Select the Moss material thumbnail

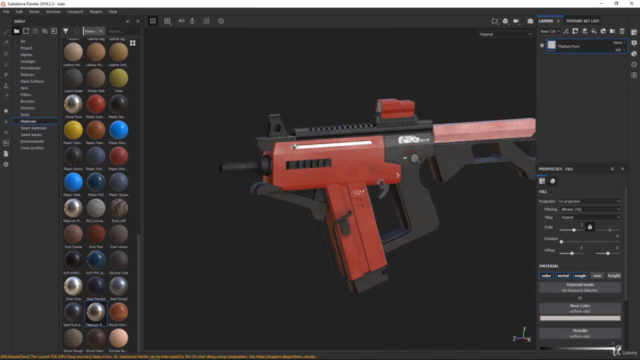coord(118,78)
